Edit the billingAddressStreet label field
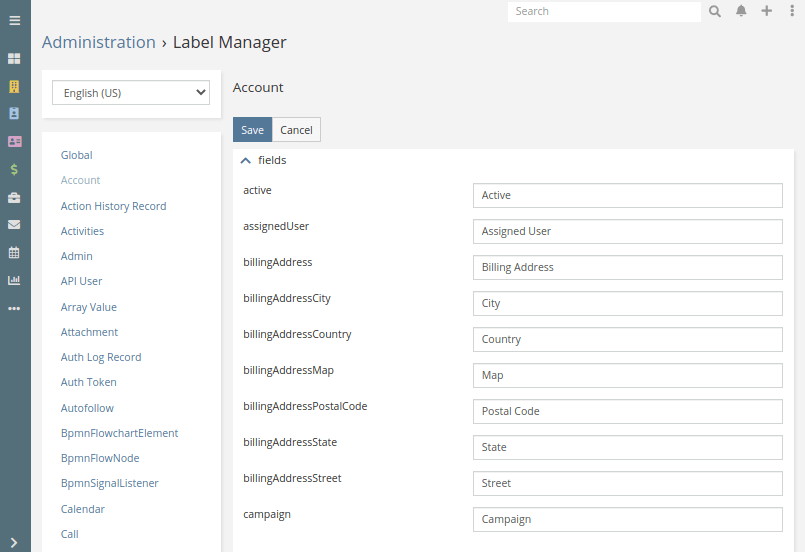Screen dimensions: 805x552 pos(627,483)
